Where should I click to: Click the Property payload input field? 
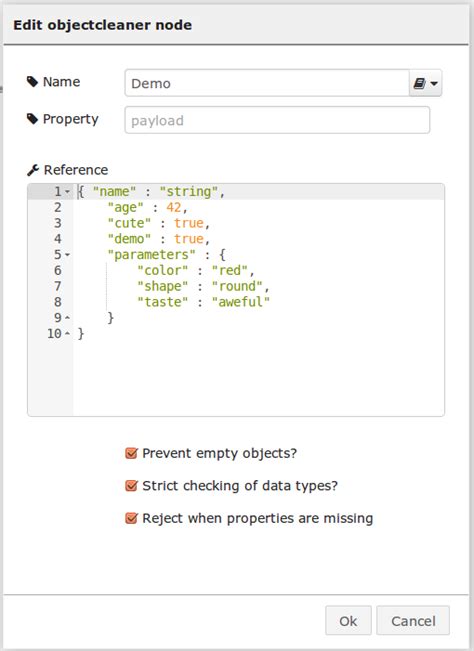277,120
